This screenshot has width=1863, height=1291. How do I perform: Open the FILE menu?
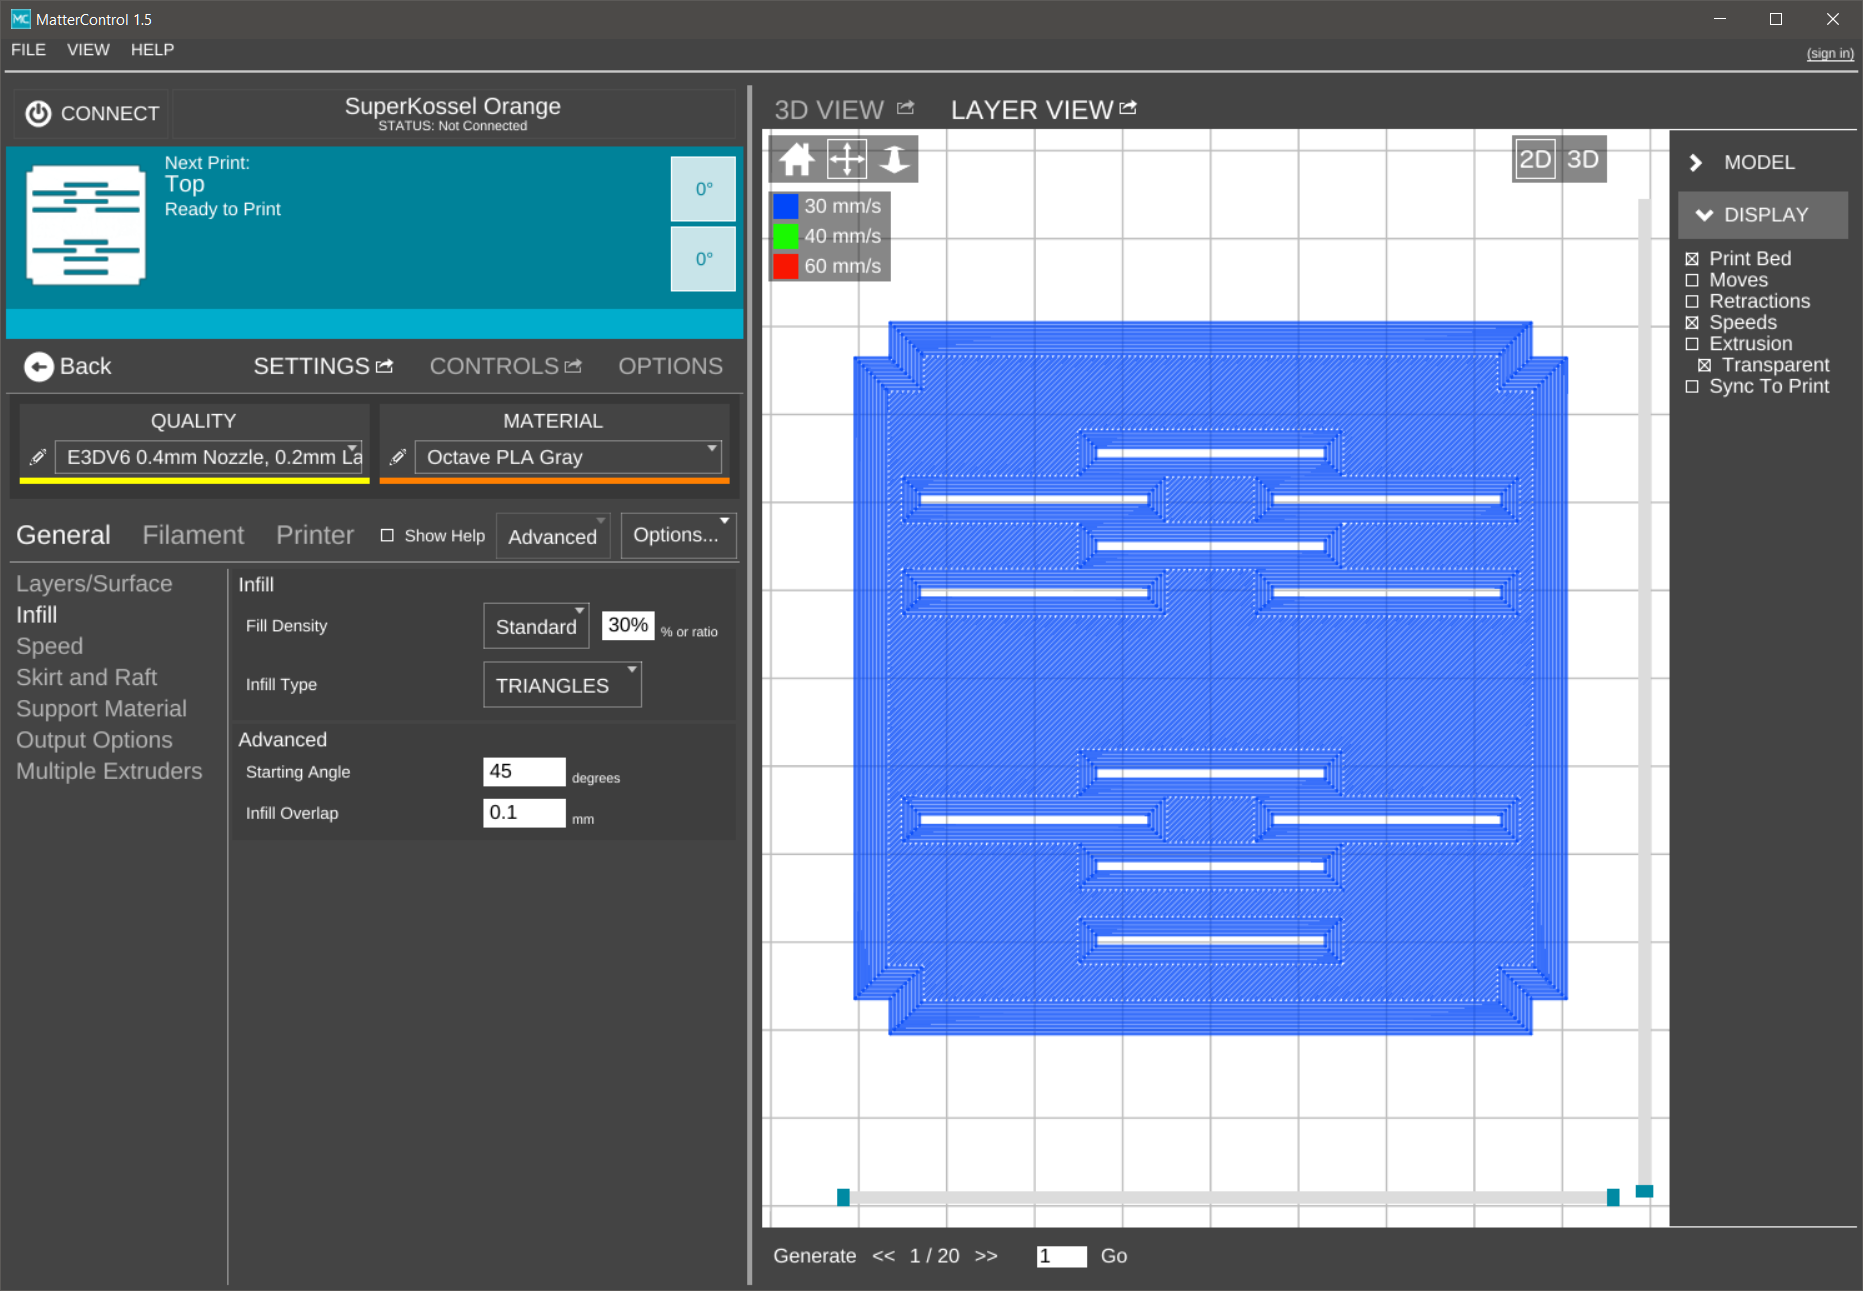click(28, 50)
